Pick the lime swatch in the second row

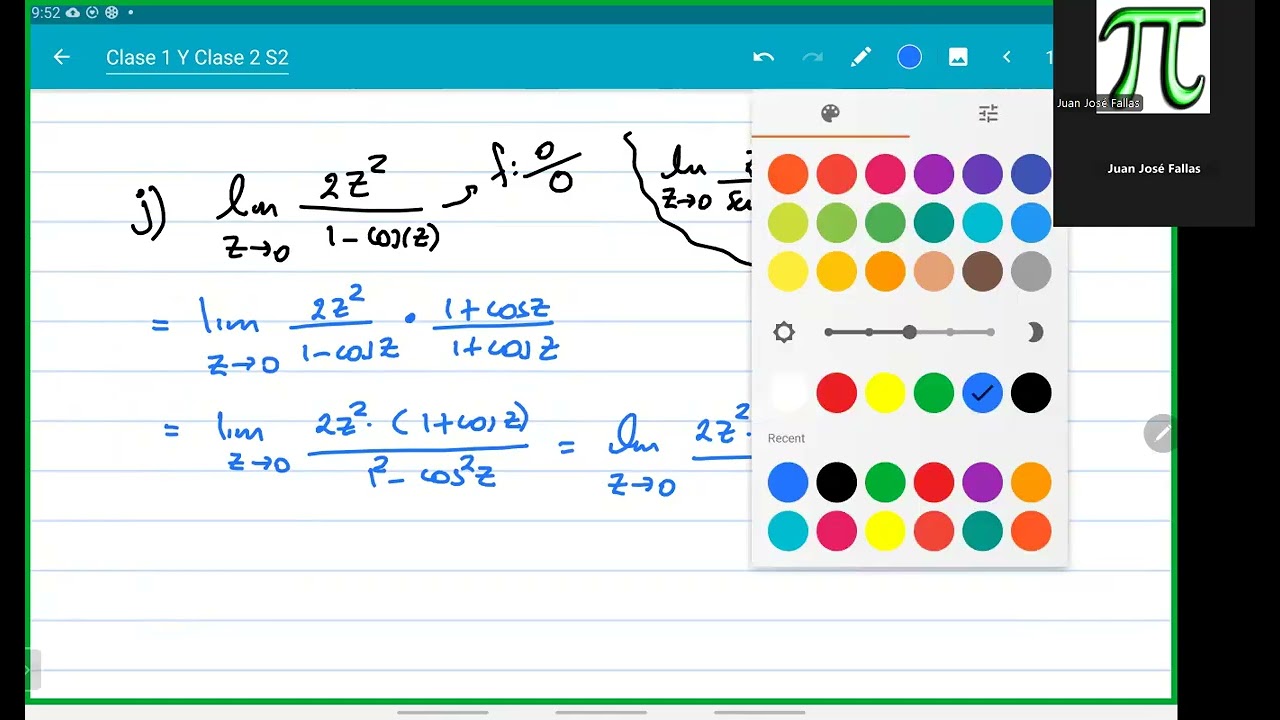(x=788, y=223)
